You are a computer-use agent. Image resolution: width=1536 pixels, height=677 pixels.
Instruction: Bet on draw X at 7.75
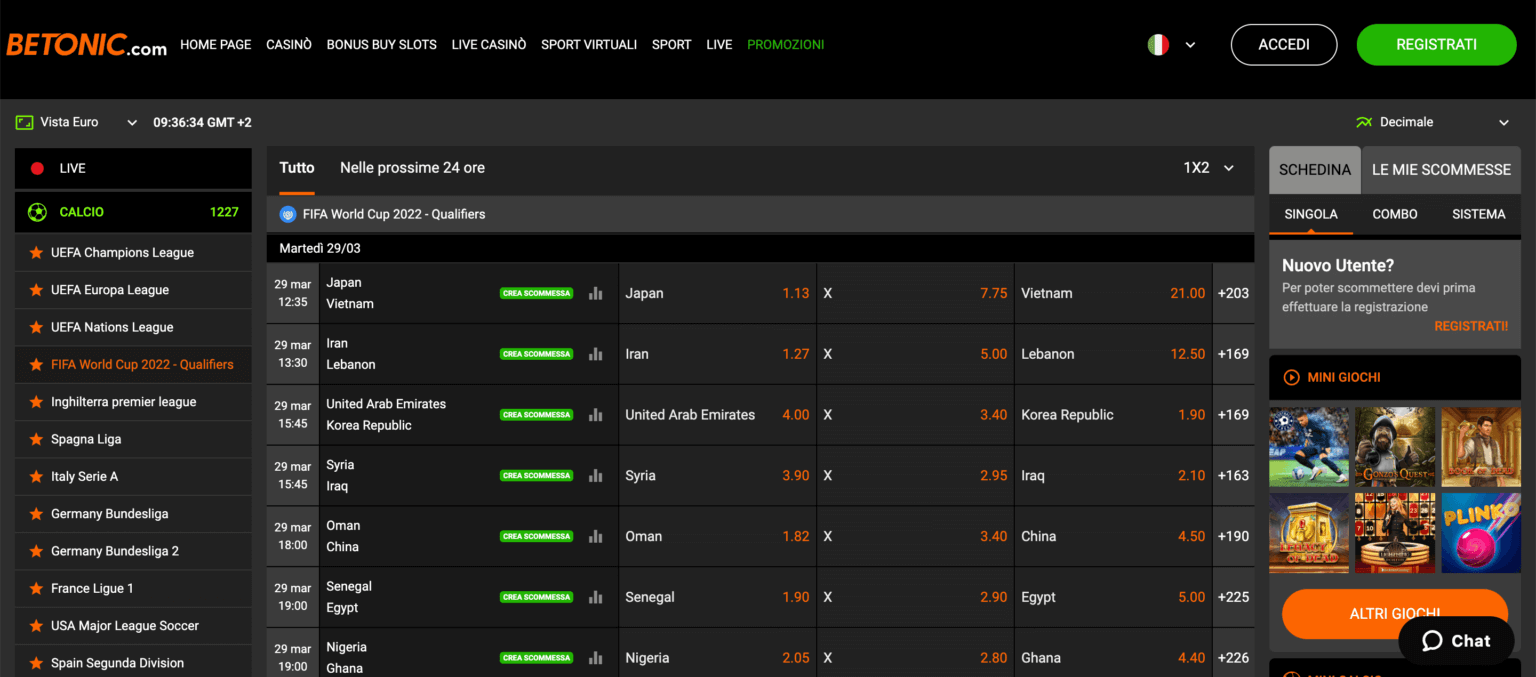coord(915,293)
